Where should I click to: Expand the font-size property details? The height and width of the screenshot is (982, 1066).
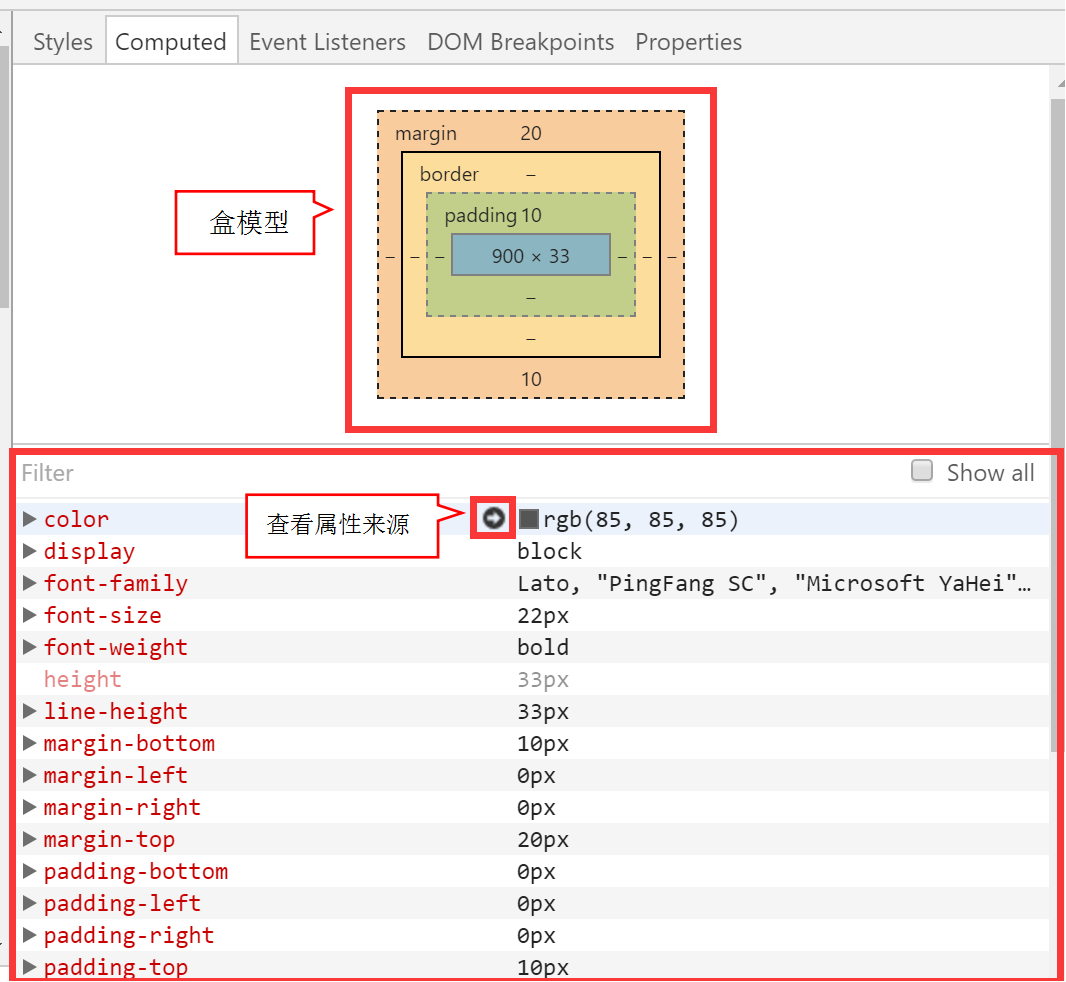point(30,615)
